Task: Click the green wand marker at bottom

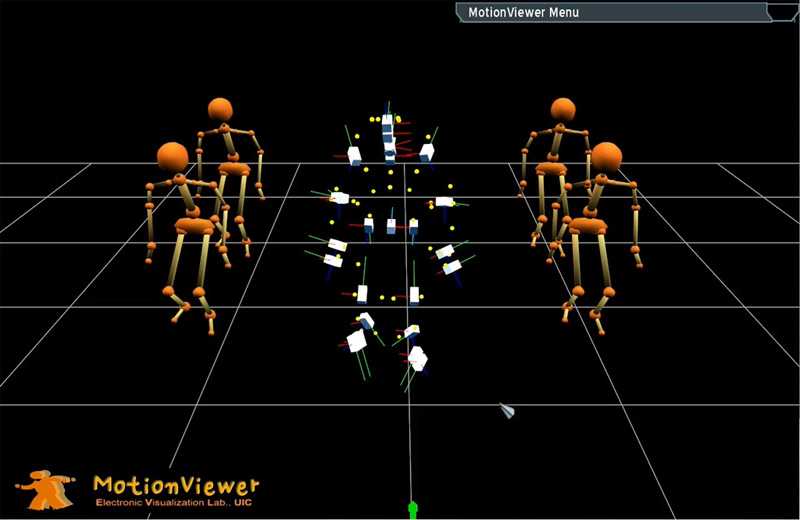Action: [413, 510]
